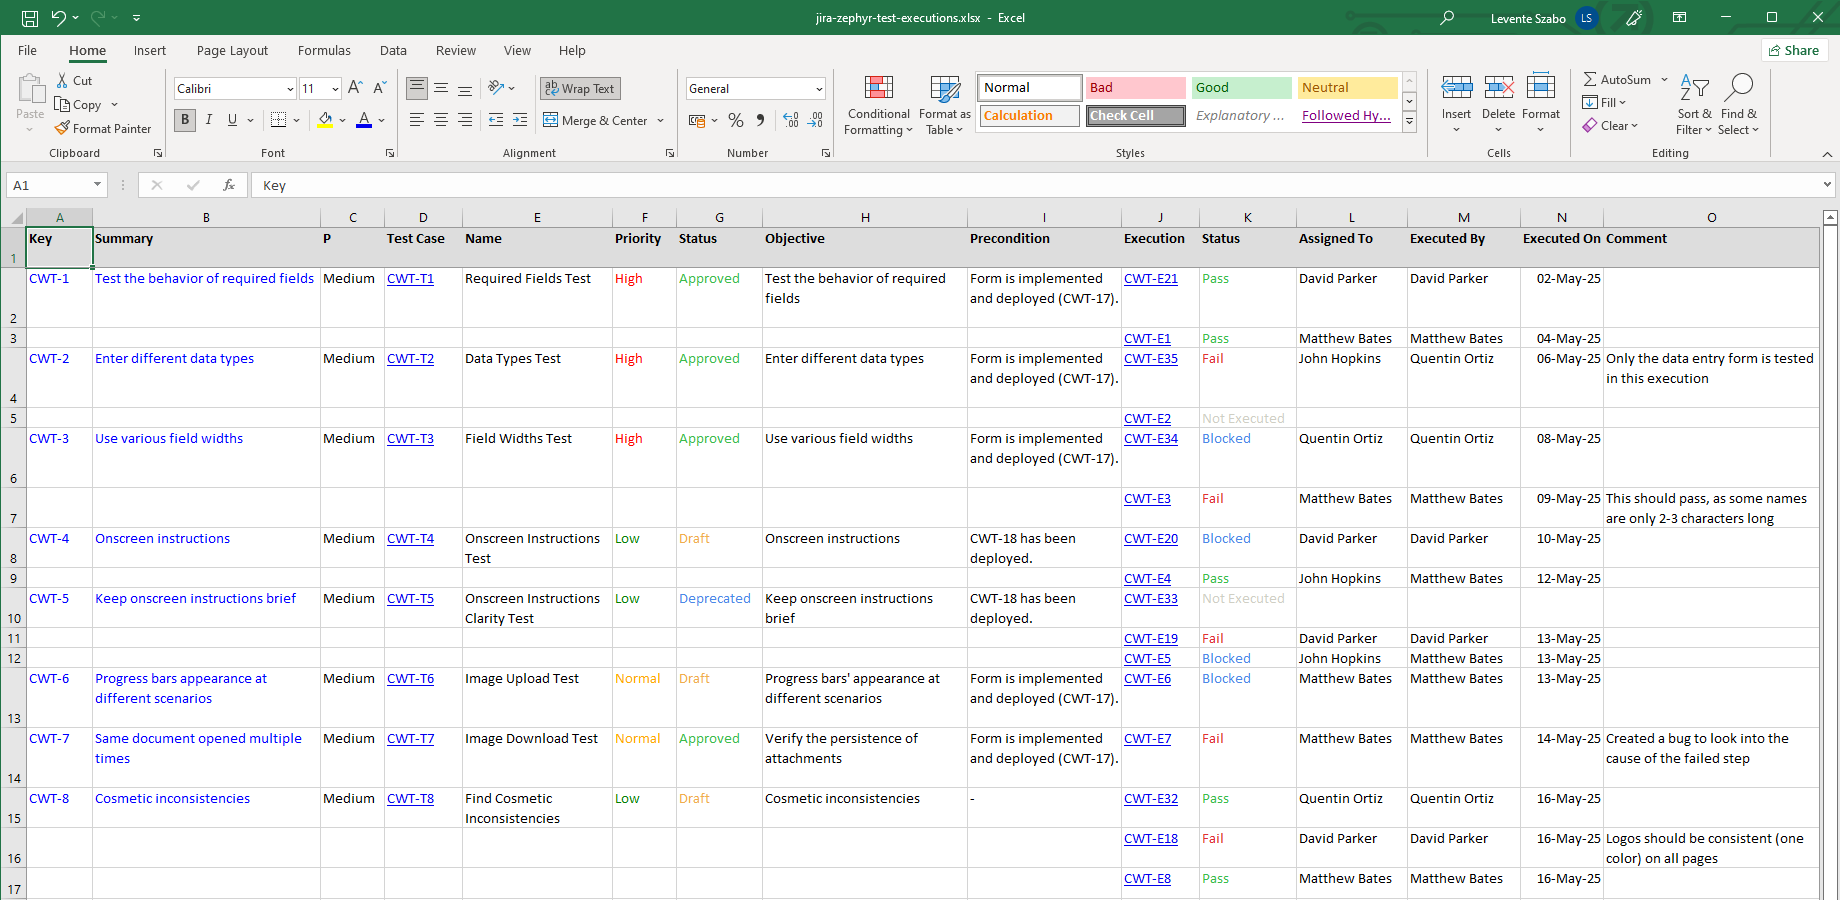Screen dimensions: 1840x900
Task: Open Format as Table gallery
Action: click(x=944, y=105)
